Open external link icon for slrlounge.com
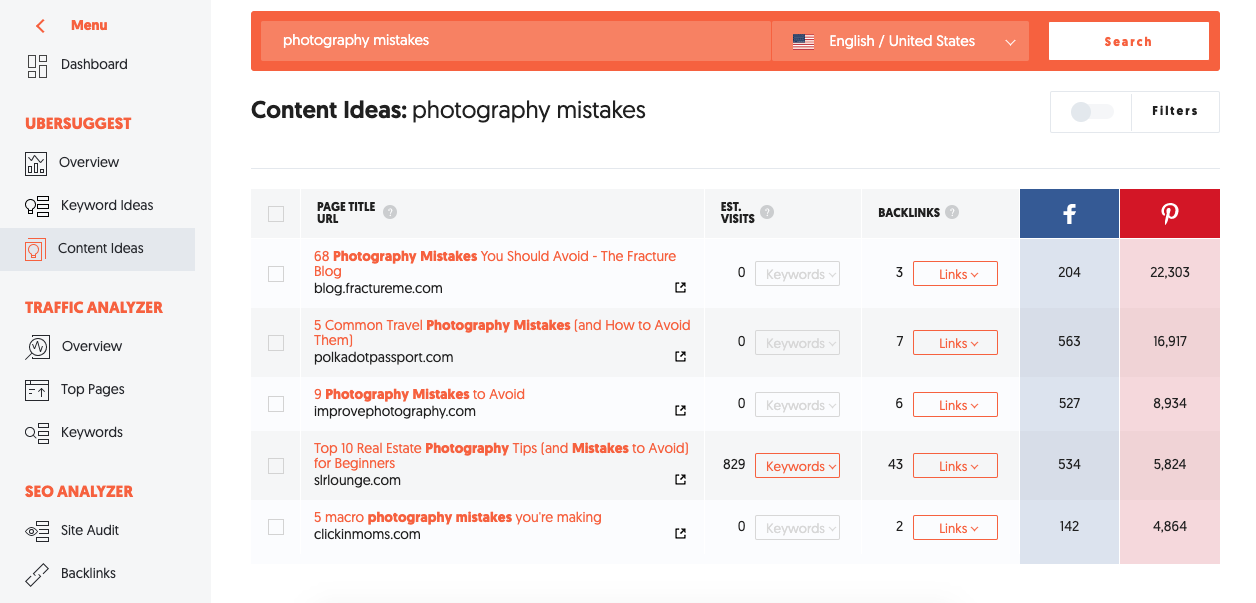 click(680, 480)
